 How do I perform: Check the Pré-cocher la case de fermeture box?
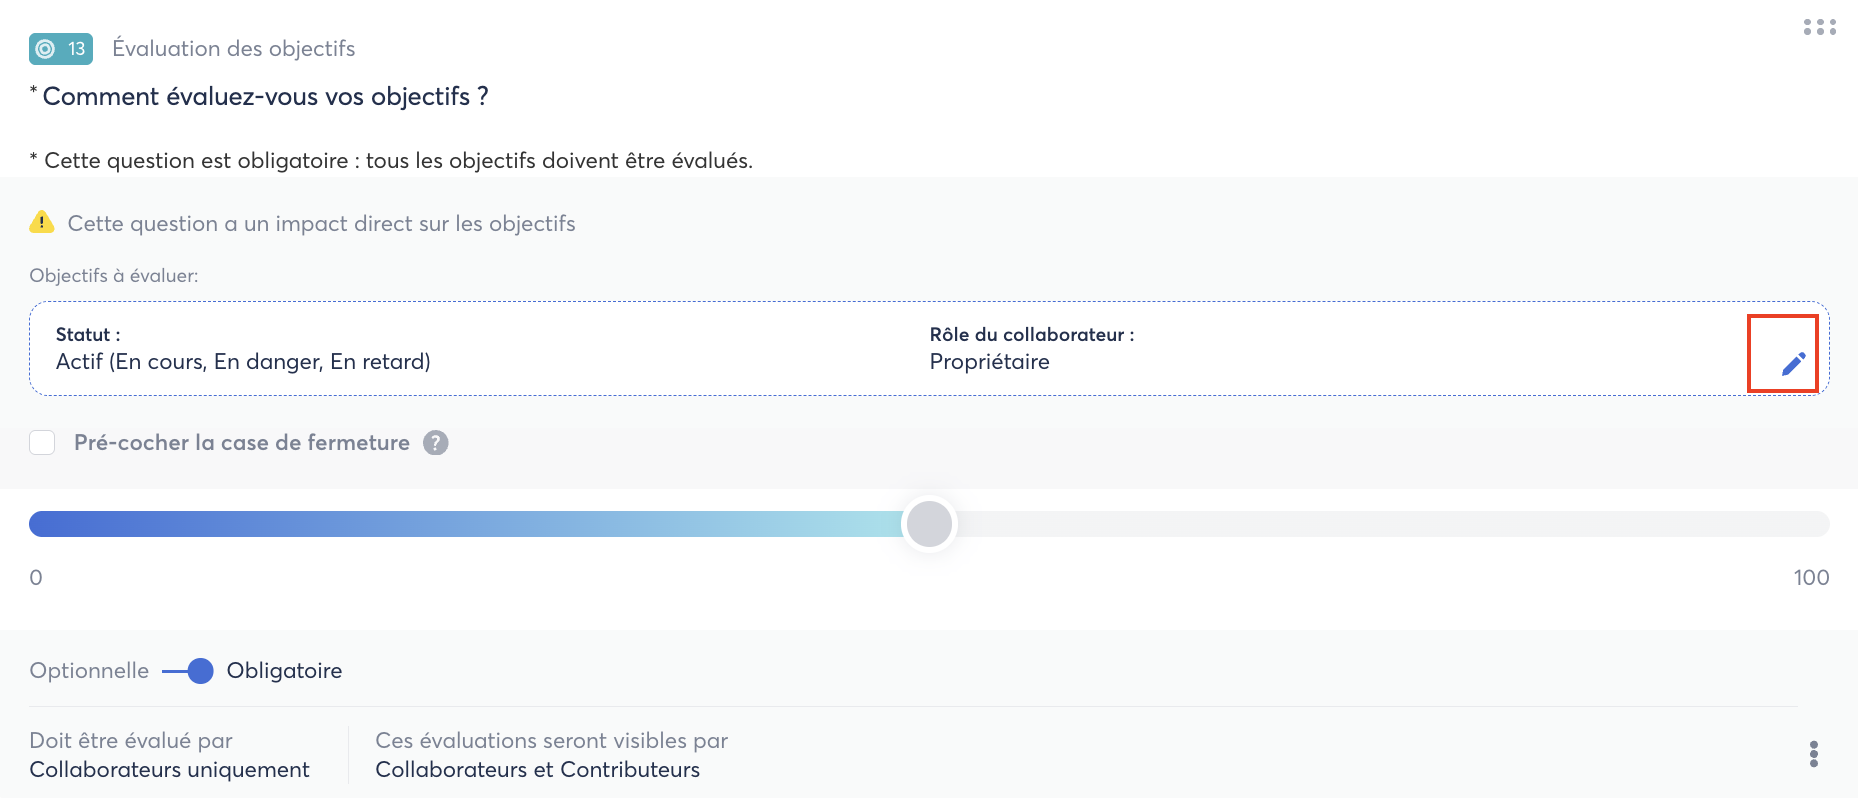point(42,443)
